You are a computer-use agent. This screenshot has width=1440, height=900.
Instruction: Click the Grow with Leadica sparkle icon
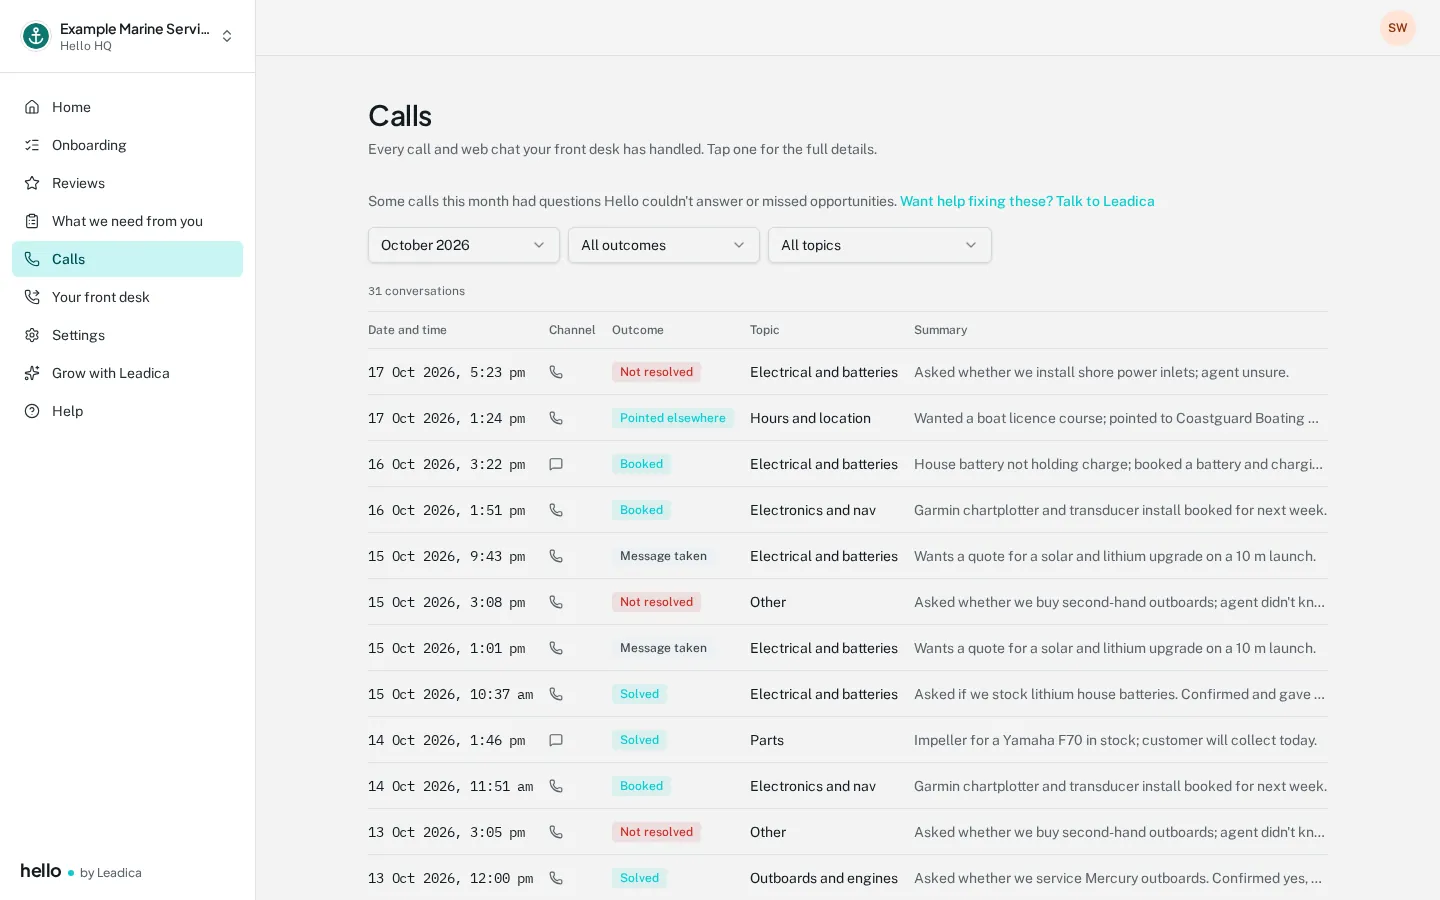pyautogui.click(x=32, y=373)
